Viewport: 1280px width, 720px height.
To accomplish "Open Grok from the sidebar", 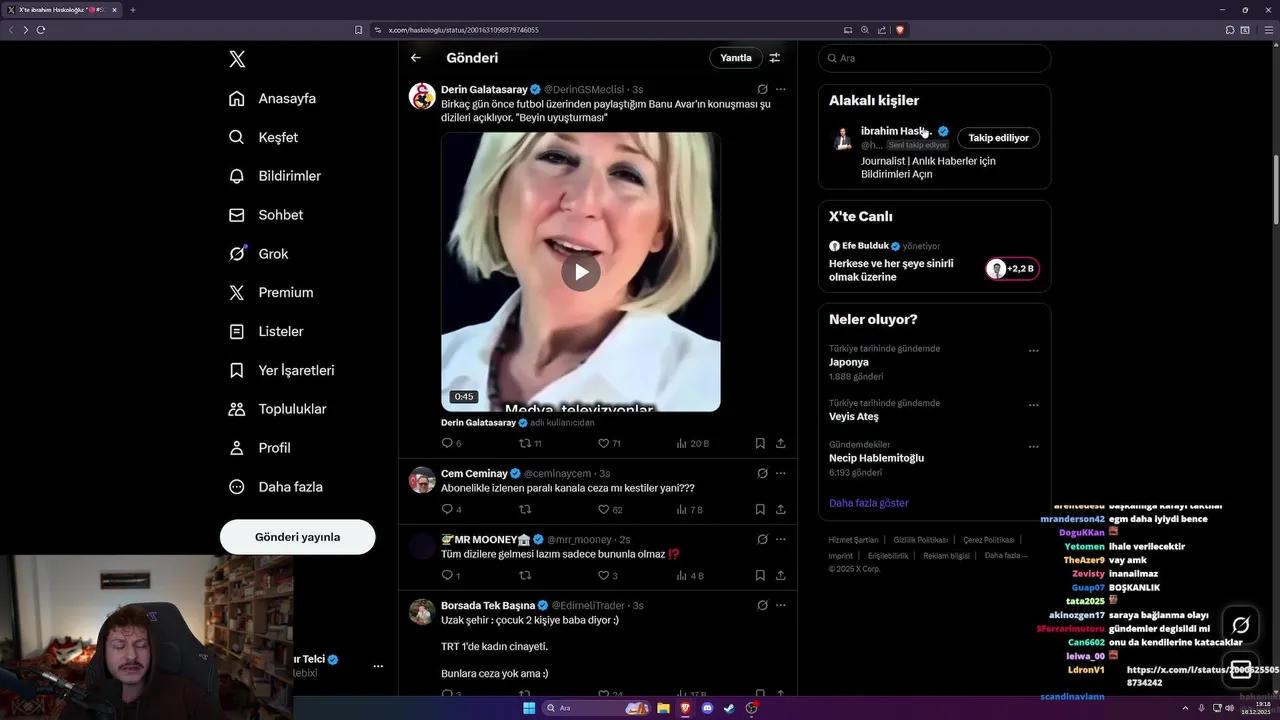I will pyautogui.click(x=259, y=254).
